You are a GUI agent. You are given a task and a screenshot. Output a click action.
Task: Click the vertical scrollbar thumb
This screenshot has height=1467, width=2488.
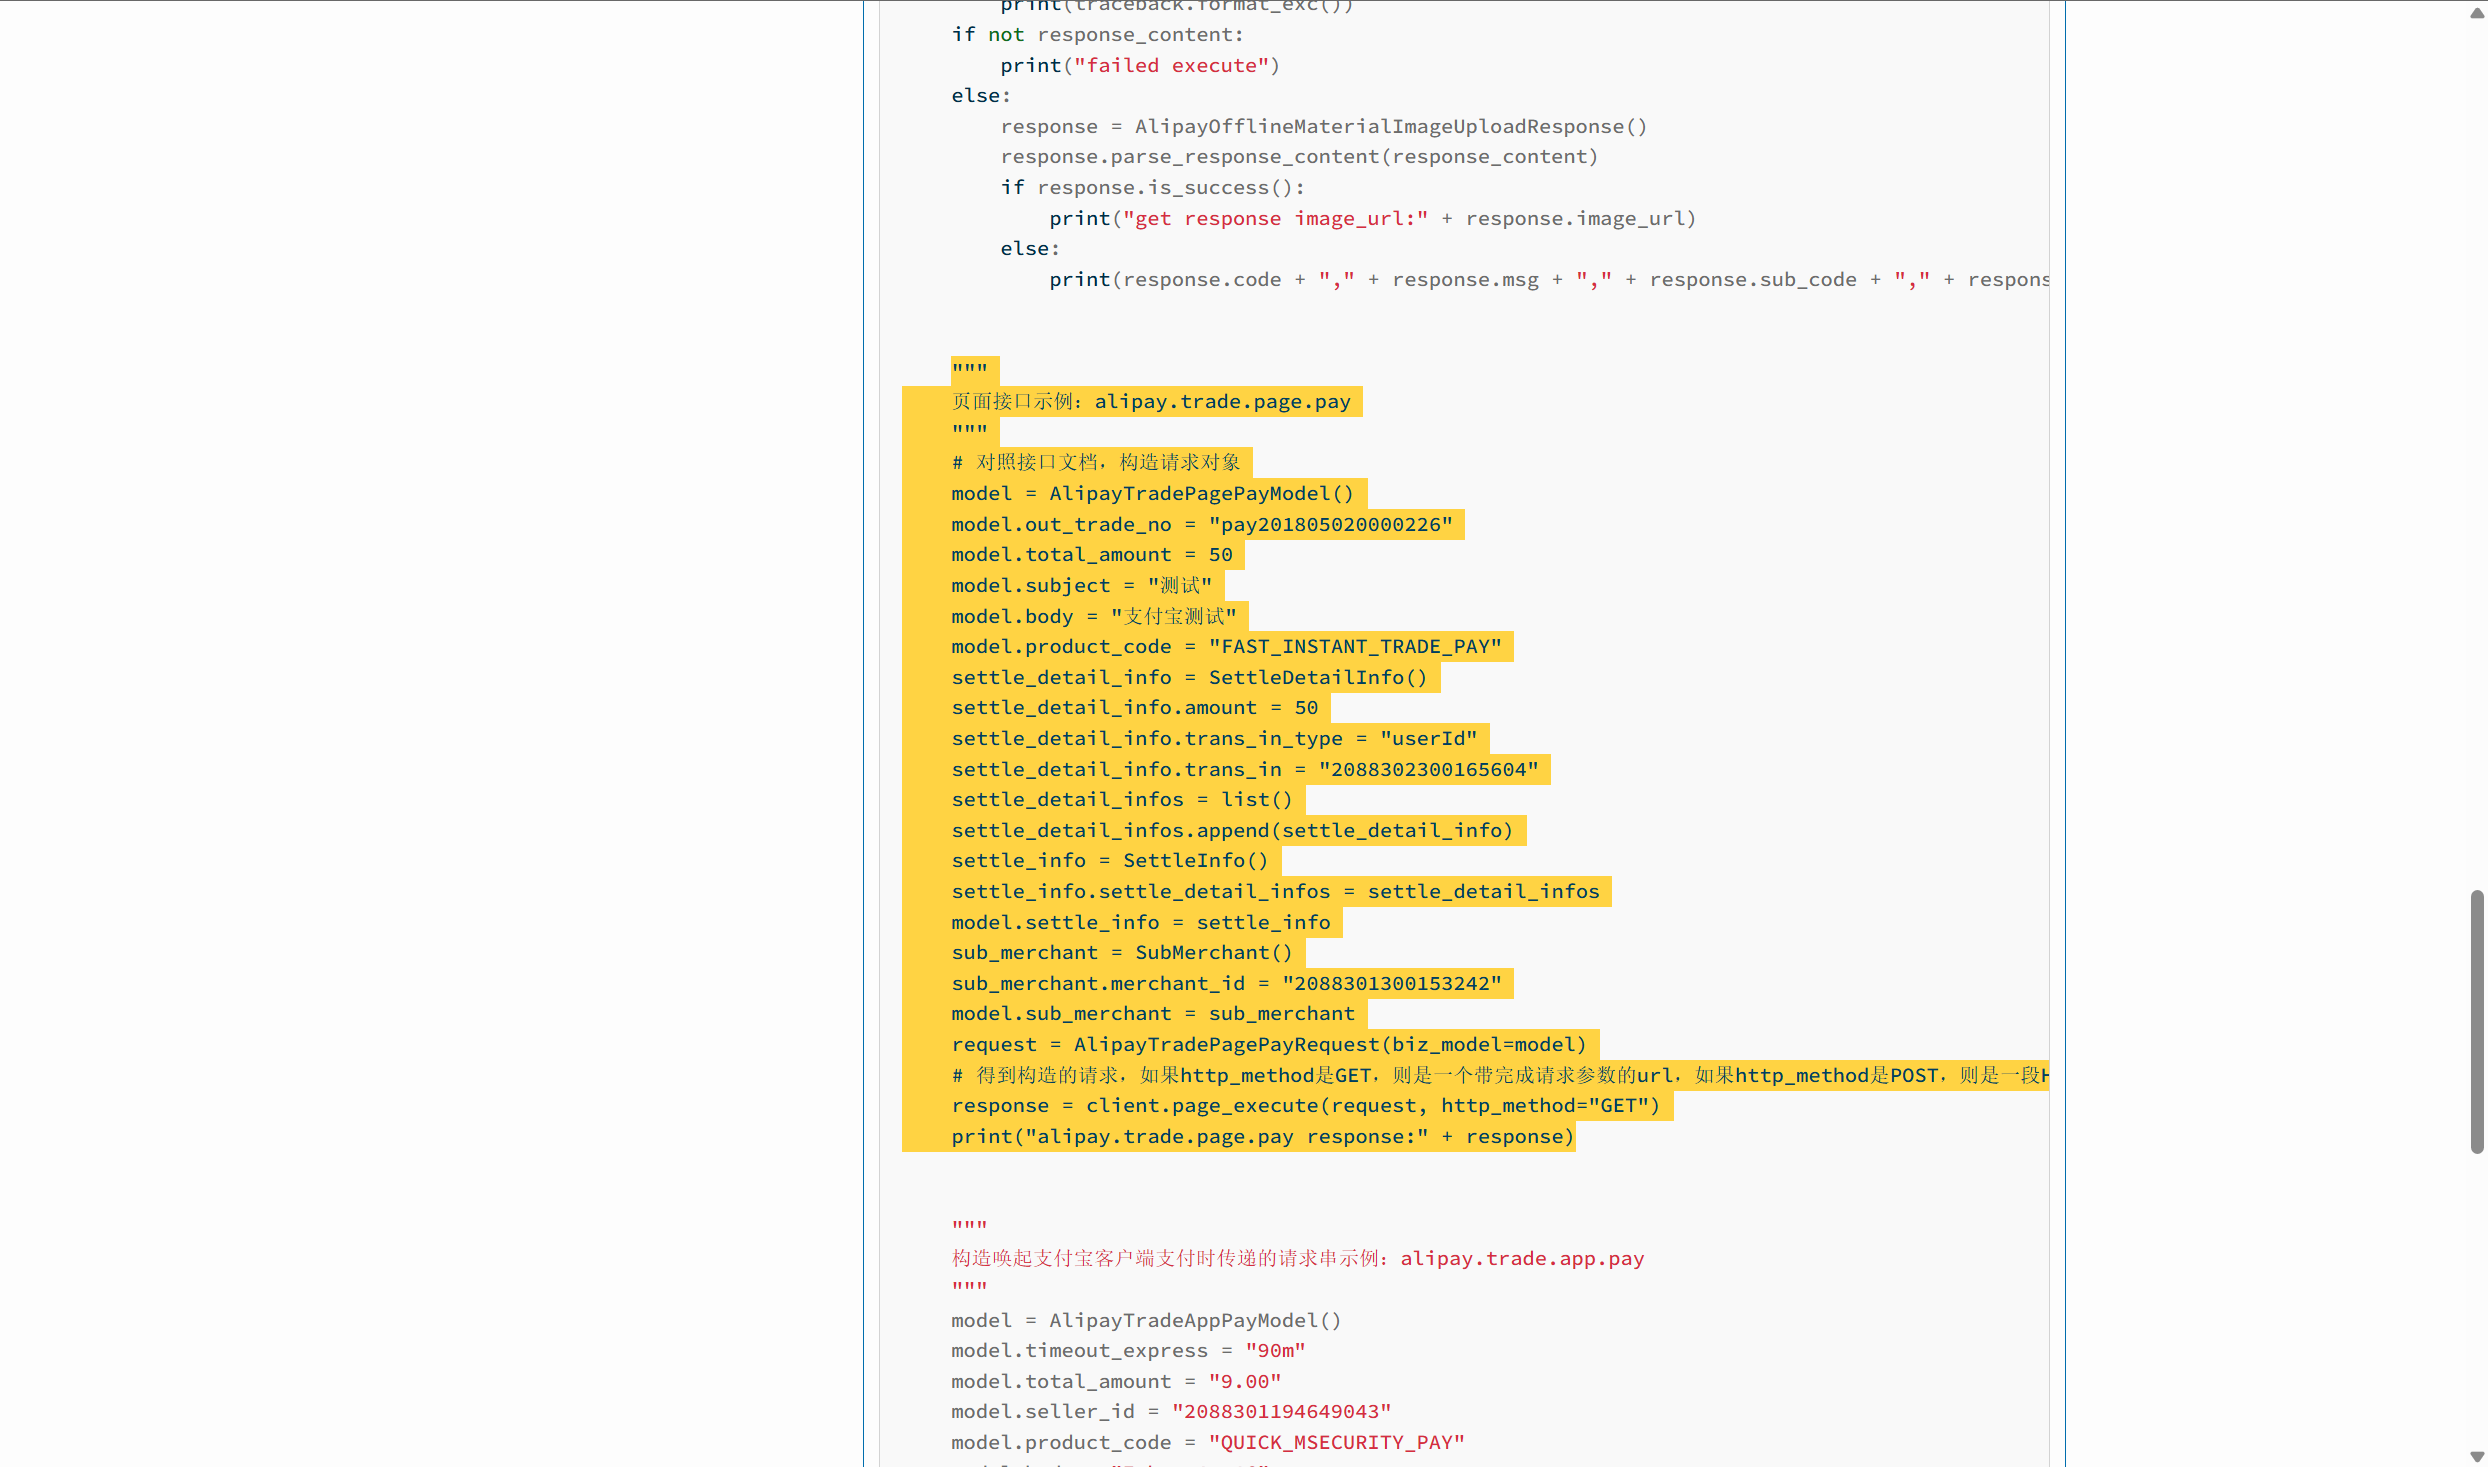2476,1020
